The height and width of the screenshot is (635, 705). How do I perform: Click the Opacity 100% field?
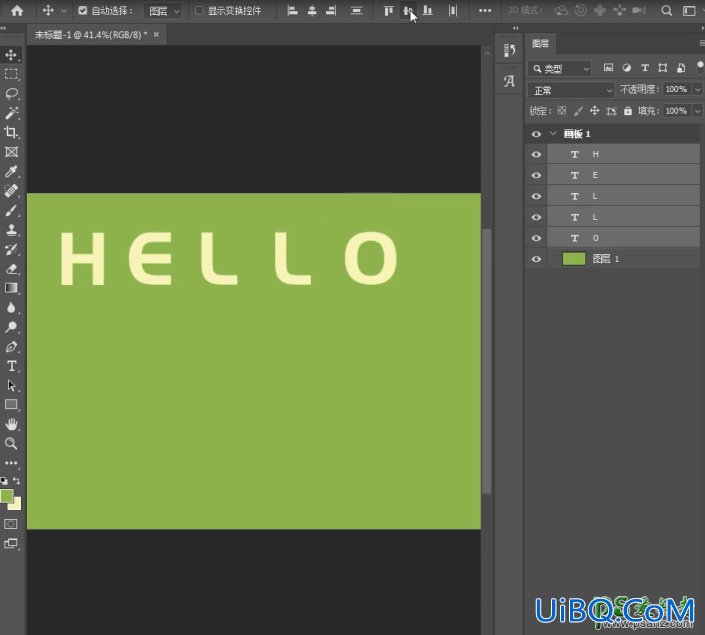[676, 89]
